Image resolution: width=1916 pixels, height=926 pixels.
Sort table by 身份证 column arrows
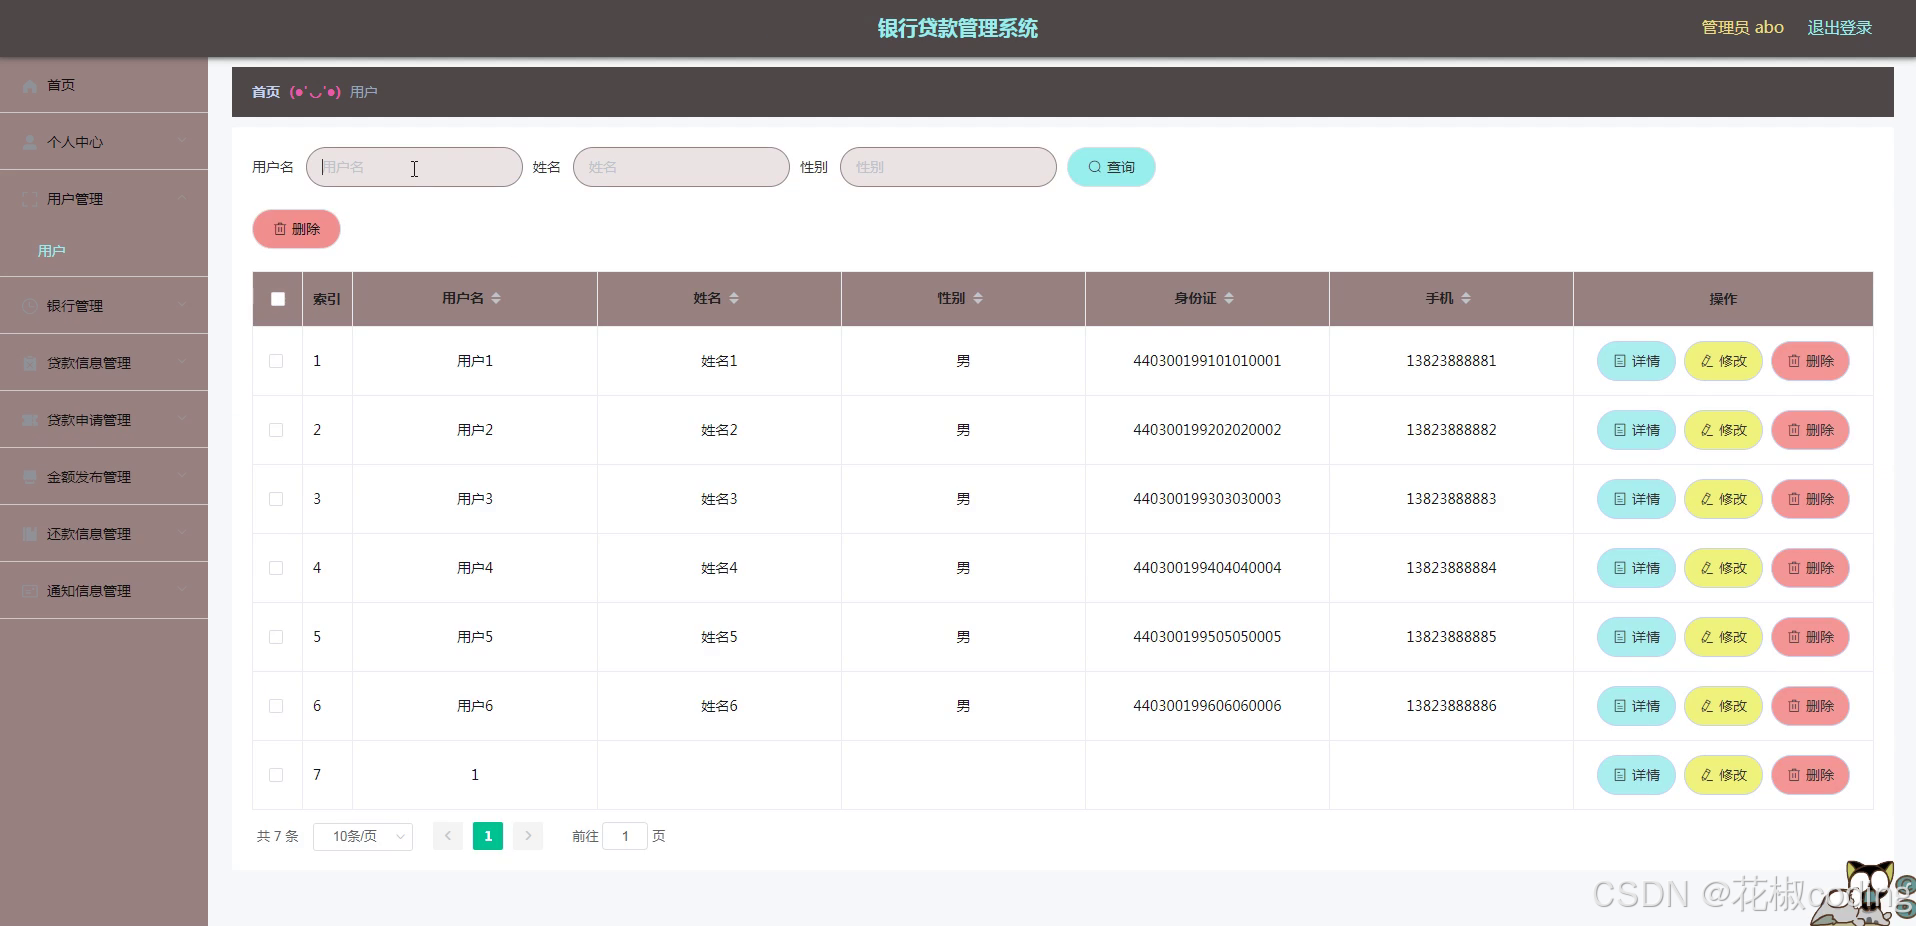(x=1229, y=298)
